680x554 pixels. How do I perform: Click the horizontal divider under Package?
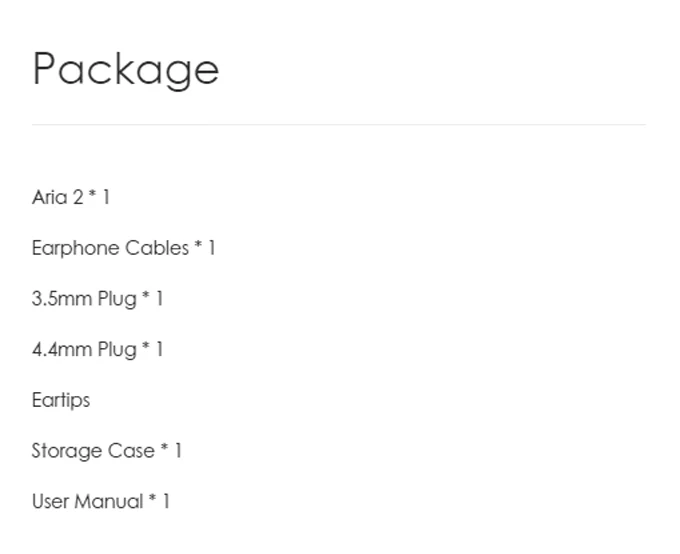339,125
